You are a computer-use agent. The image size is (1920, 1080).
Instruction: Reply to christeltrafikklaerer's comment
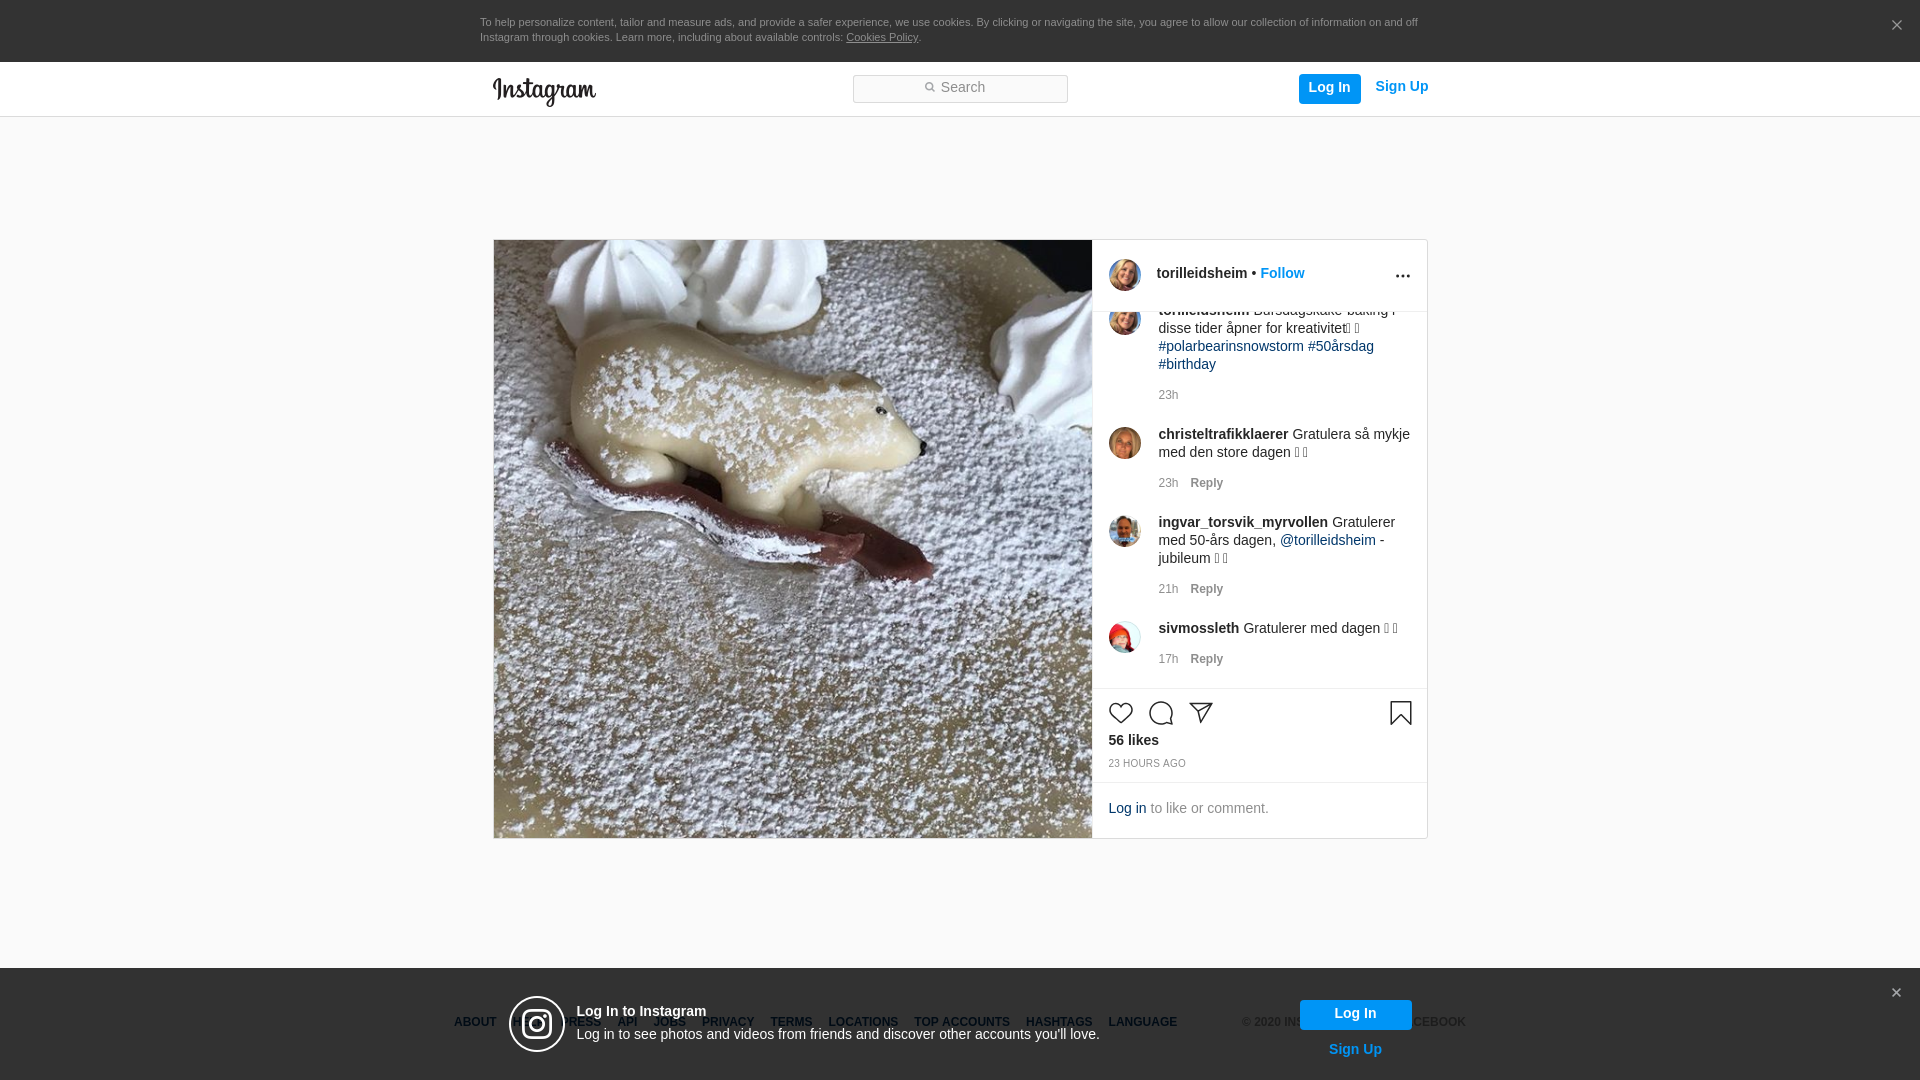point(1207,484)
